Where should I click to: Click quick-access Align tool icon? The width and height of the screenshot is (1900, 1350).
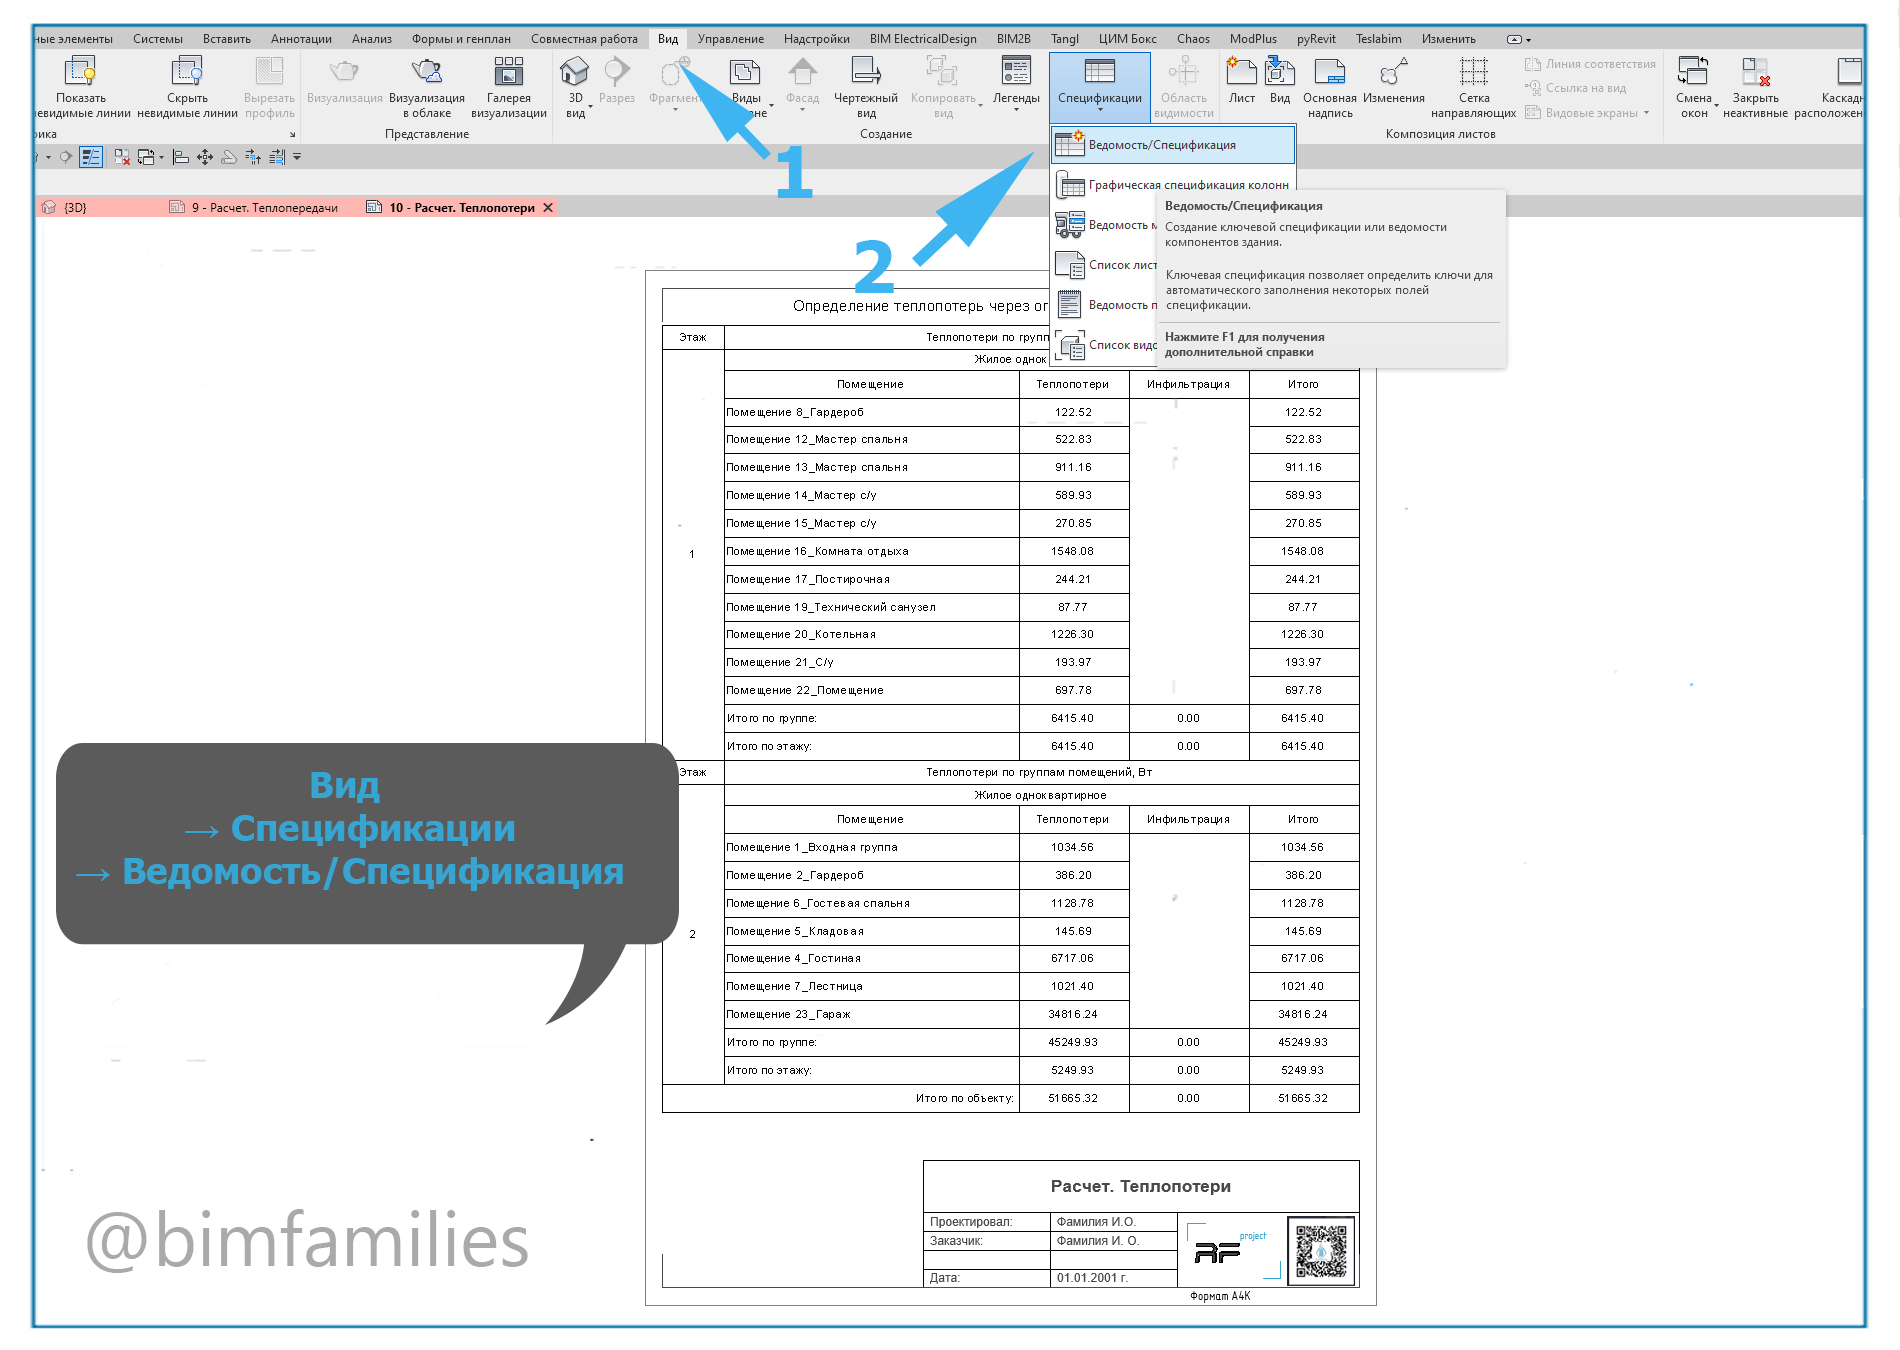pyautogui.click(x=181, y=157)
